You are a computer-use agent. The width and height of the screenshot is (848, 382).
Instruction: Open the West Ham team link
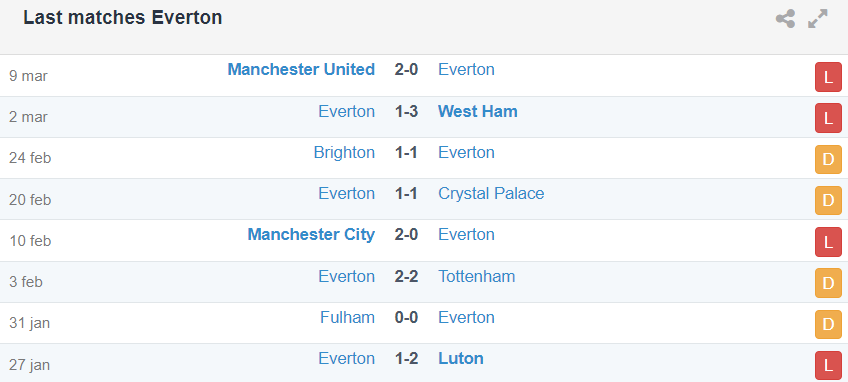(x=478, y=111)
